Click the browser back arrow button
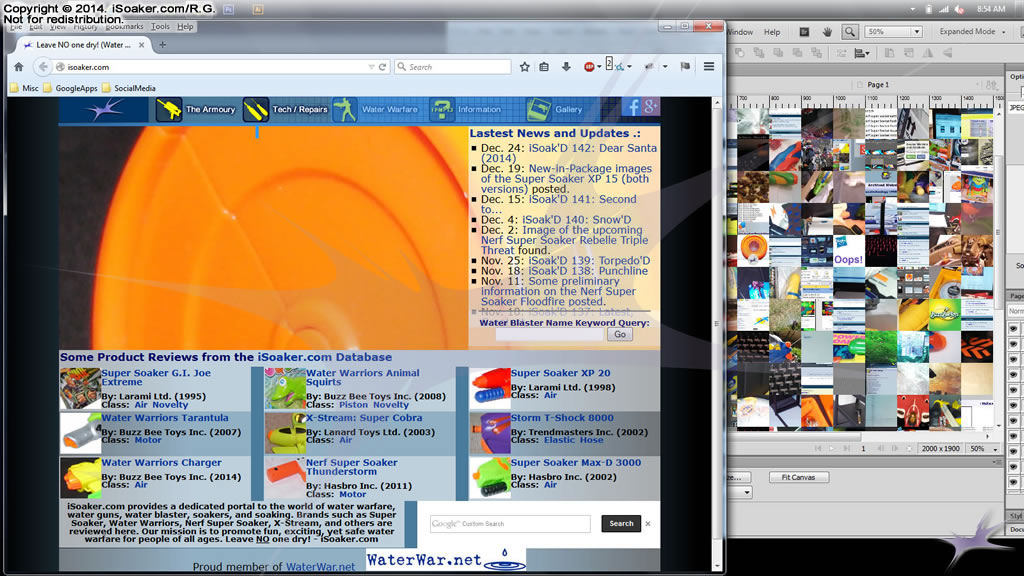 (42, 67)
